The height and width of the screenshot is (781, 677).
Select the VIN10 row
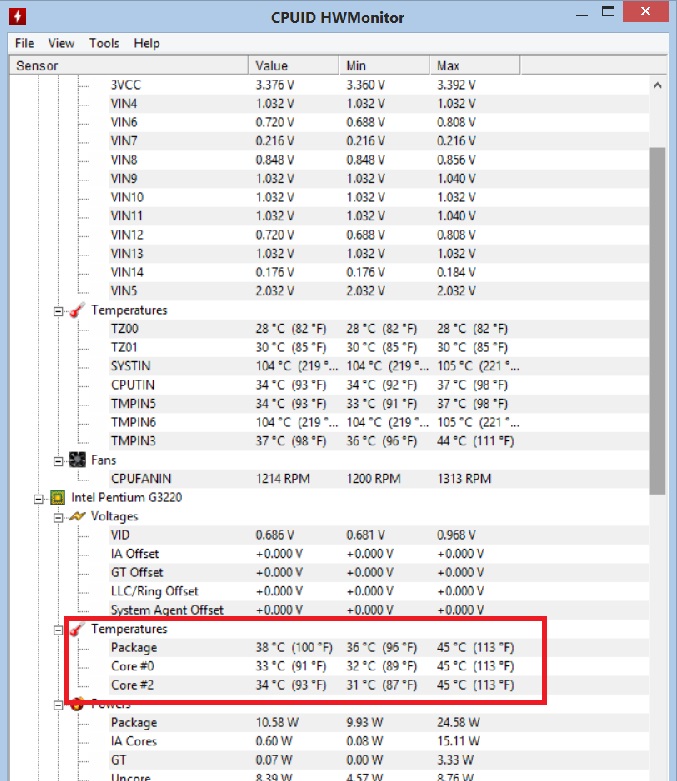(x=379, y=197)
